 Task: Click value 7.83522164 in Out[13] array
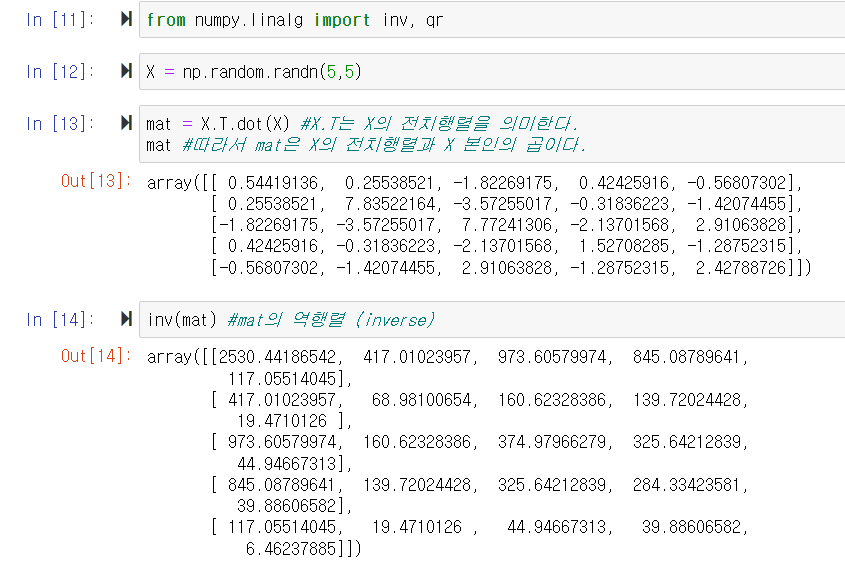point(390,204)
